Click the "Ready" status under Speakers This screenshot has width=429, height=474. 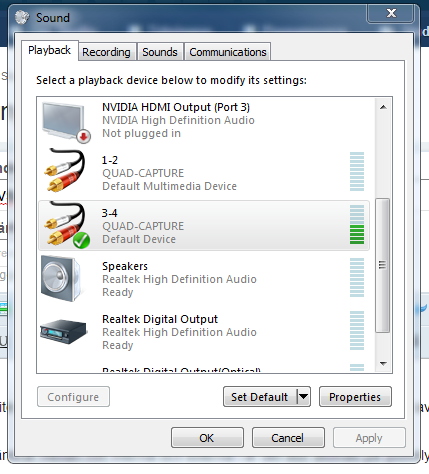tap(118, 292)
